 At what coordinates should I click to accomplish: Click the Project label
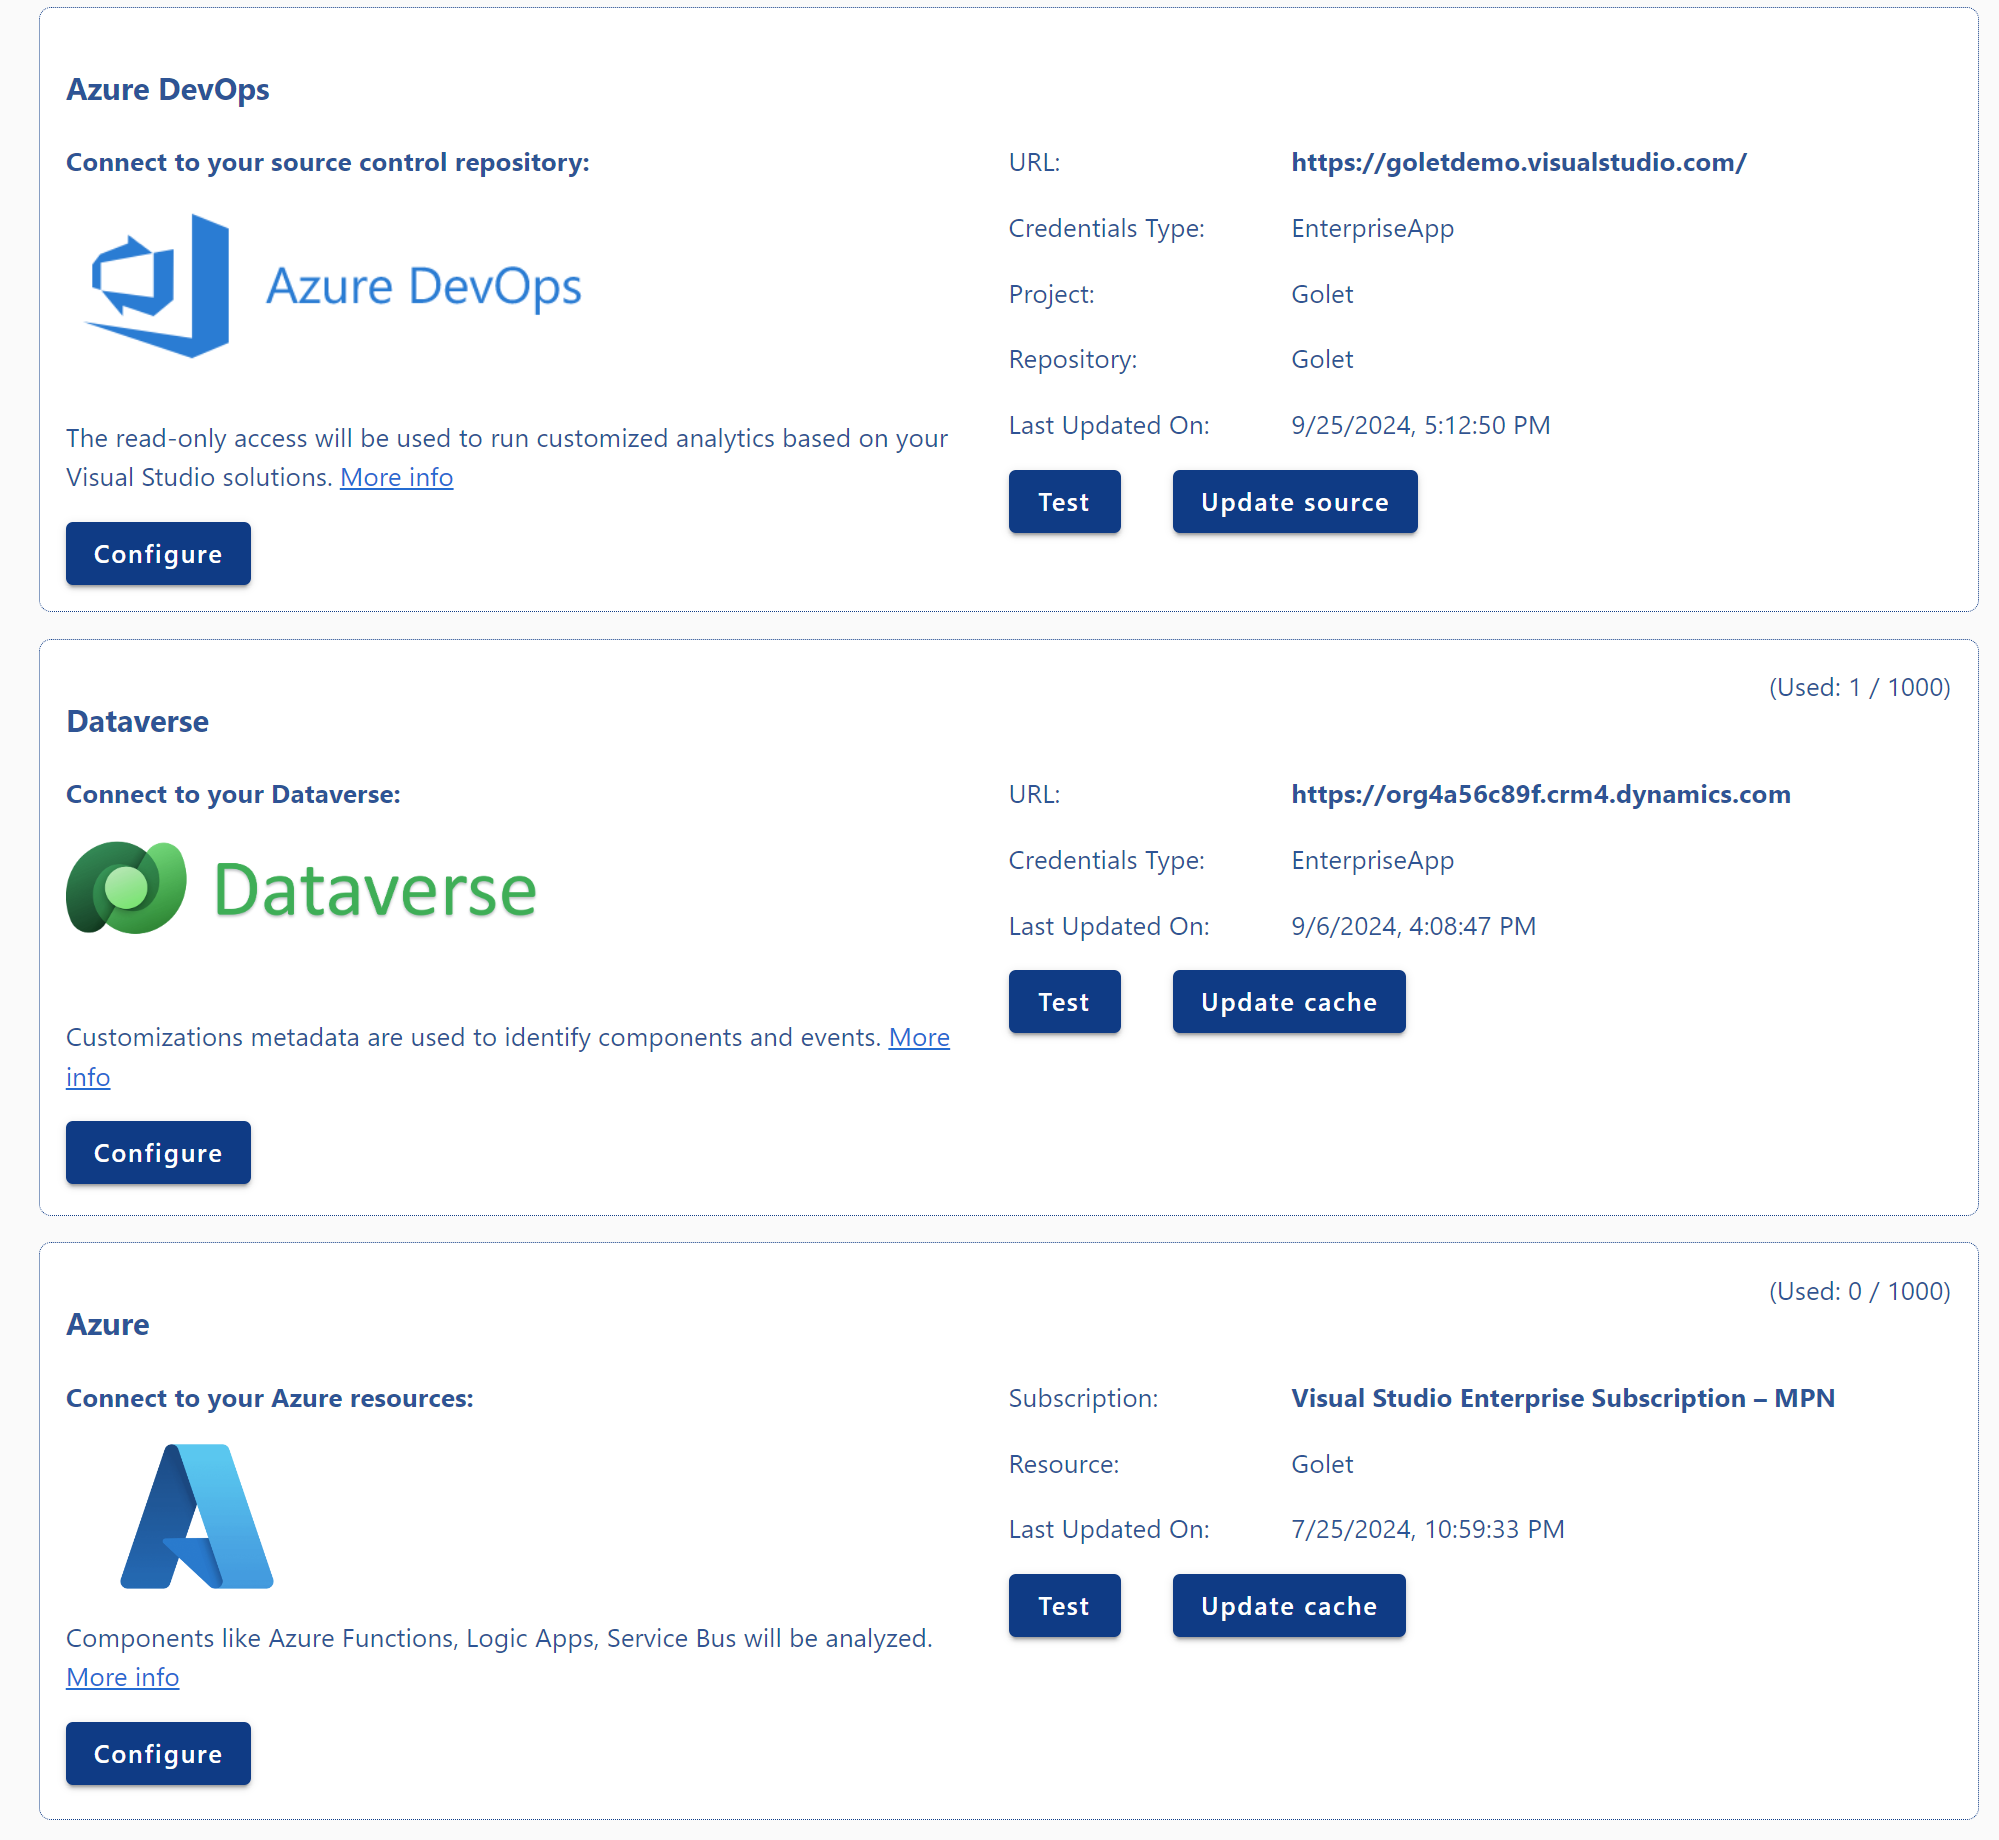[1052, 295]
